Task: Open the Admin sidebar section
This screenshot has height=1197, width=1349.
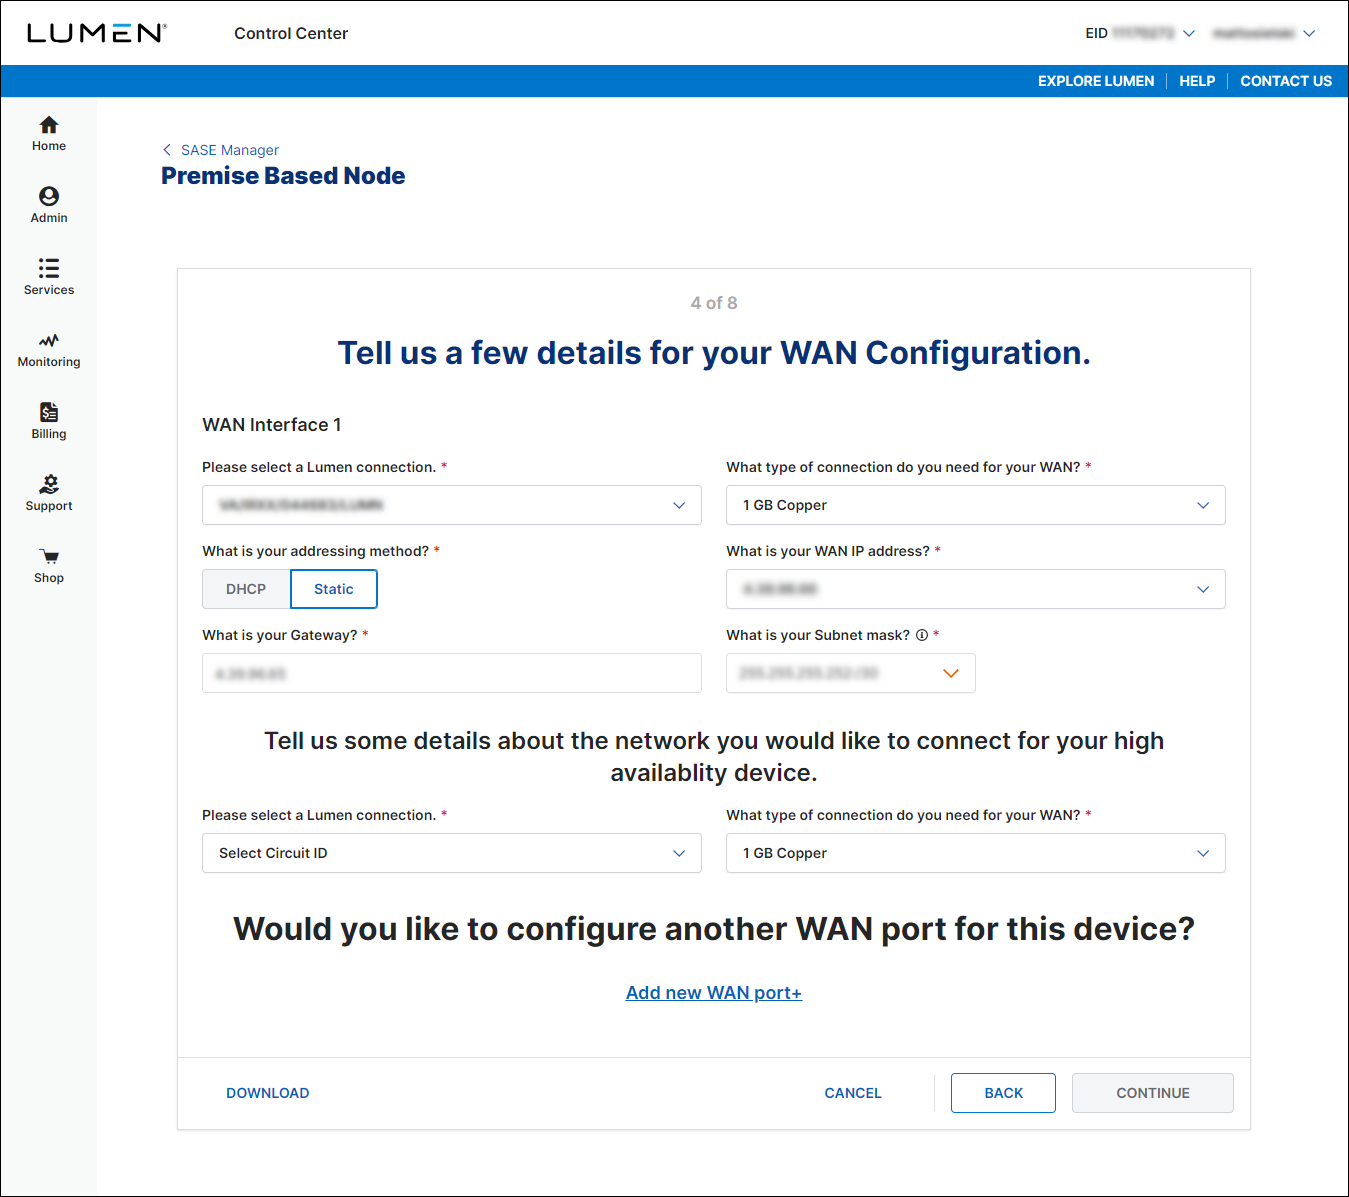Action: pos(48,205)
